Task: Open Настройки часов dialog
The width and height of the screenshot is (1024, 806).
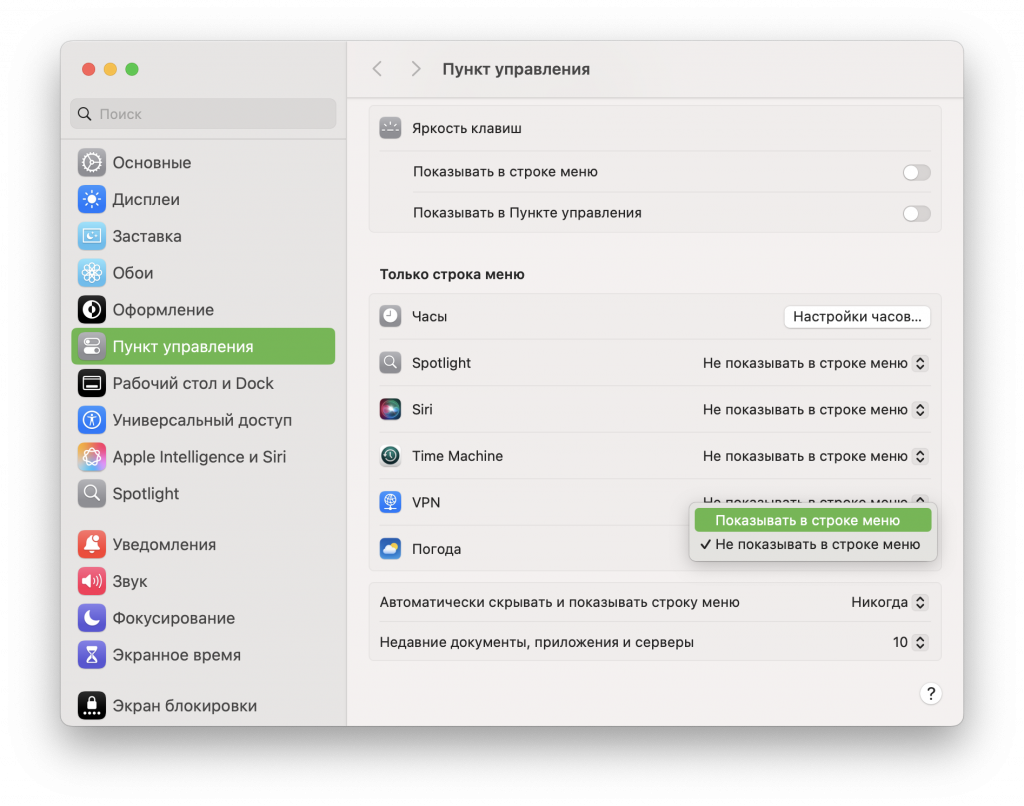Action: point(857,316)
